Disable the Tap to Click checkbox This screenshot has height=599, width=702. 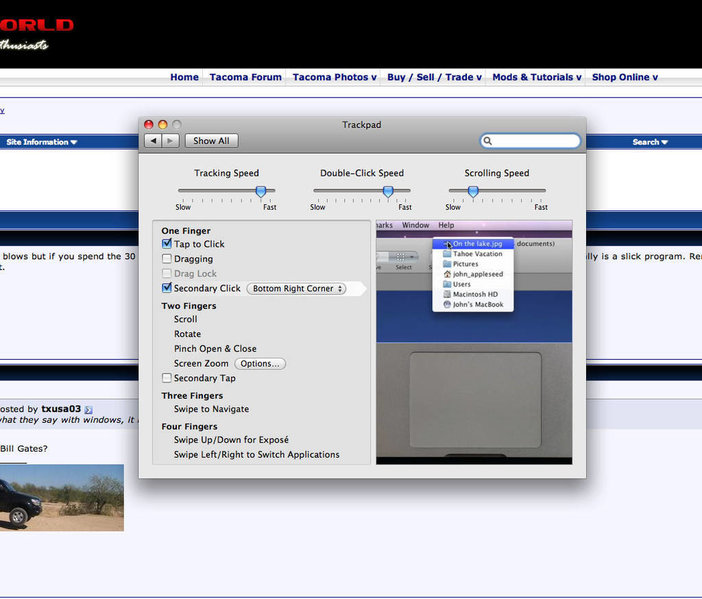167,244
